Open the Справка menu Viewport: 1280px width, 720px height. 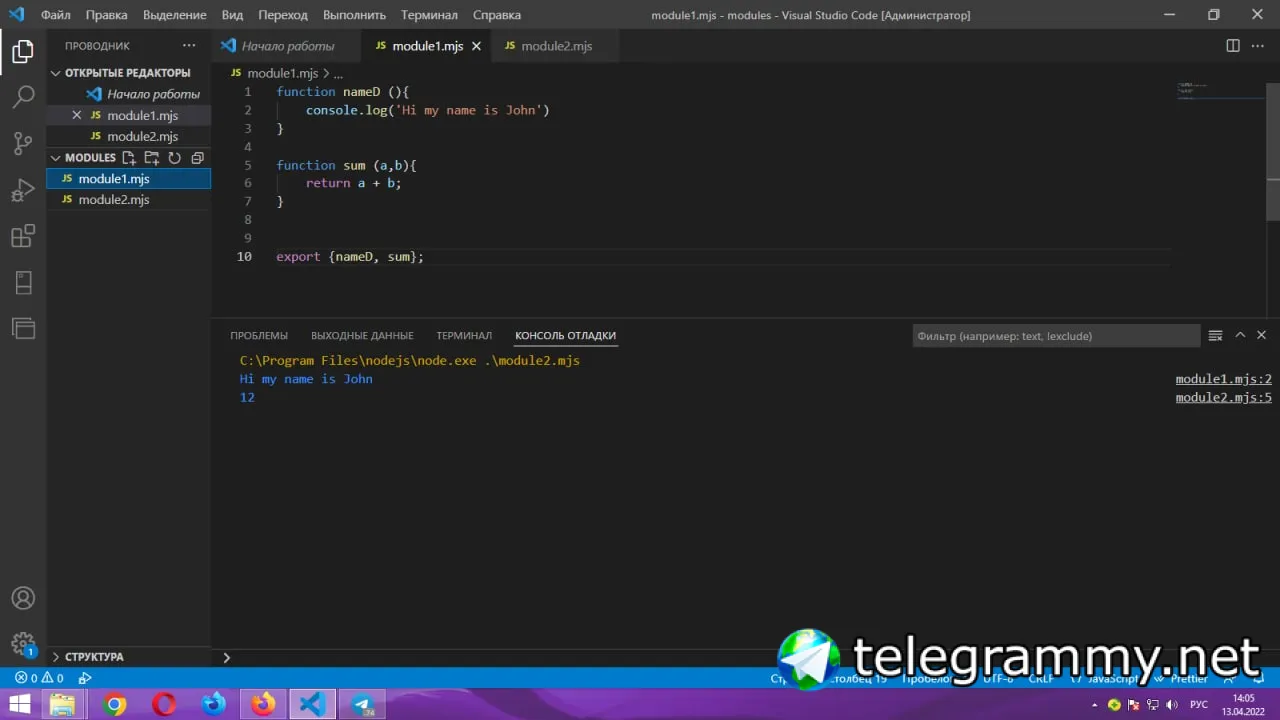(x=497, y=15)
